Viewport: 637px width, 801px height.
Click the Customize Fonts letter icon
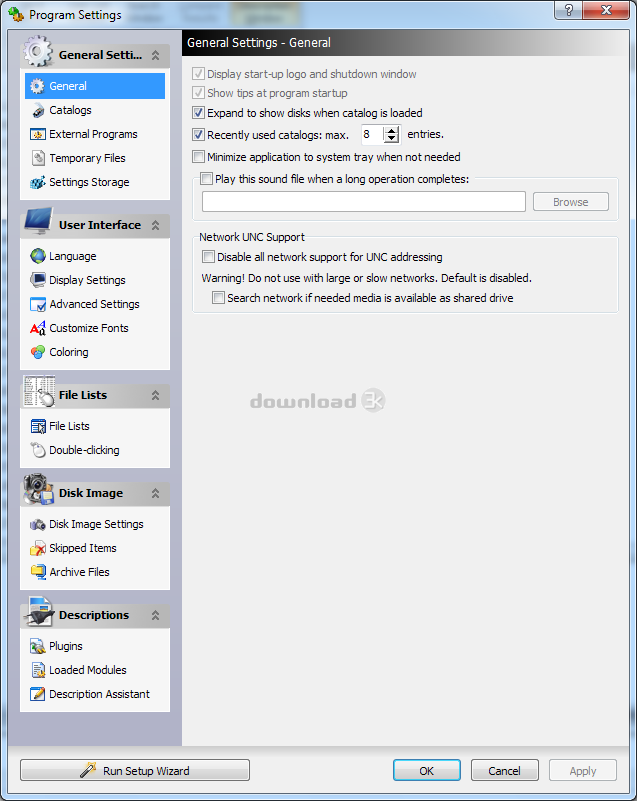(x=38, y=328)
